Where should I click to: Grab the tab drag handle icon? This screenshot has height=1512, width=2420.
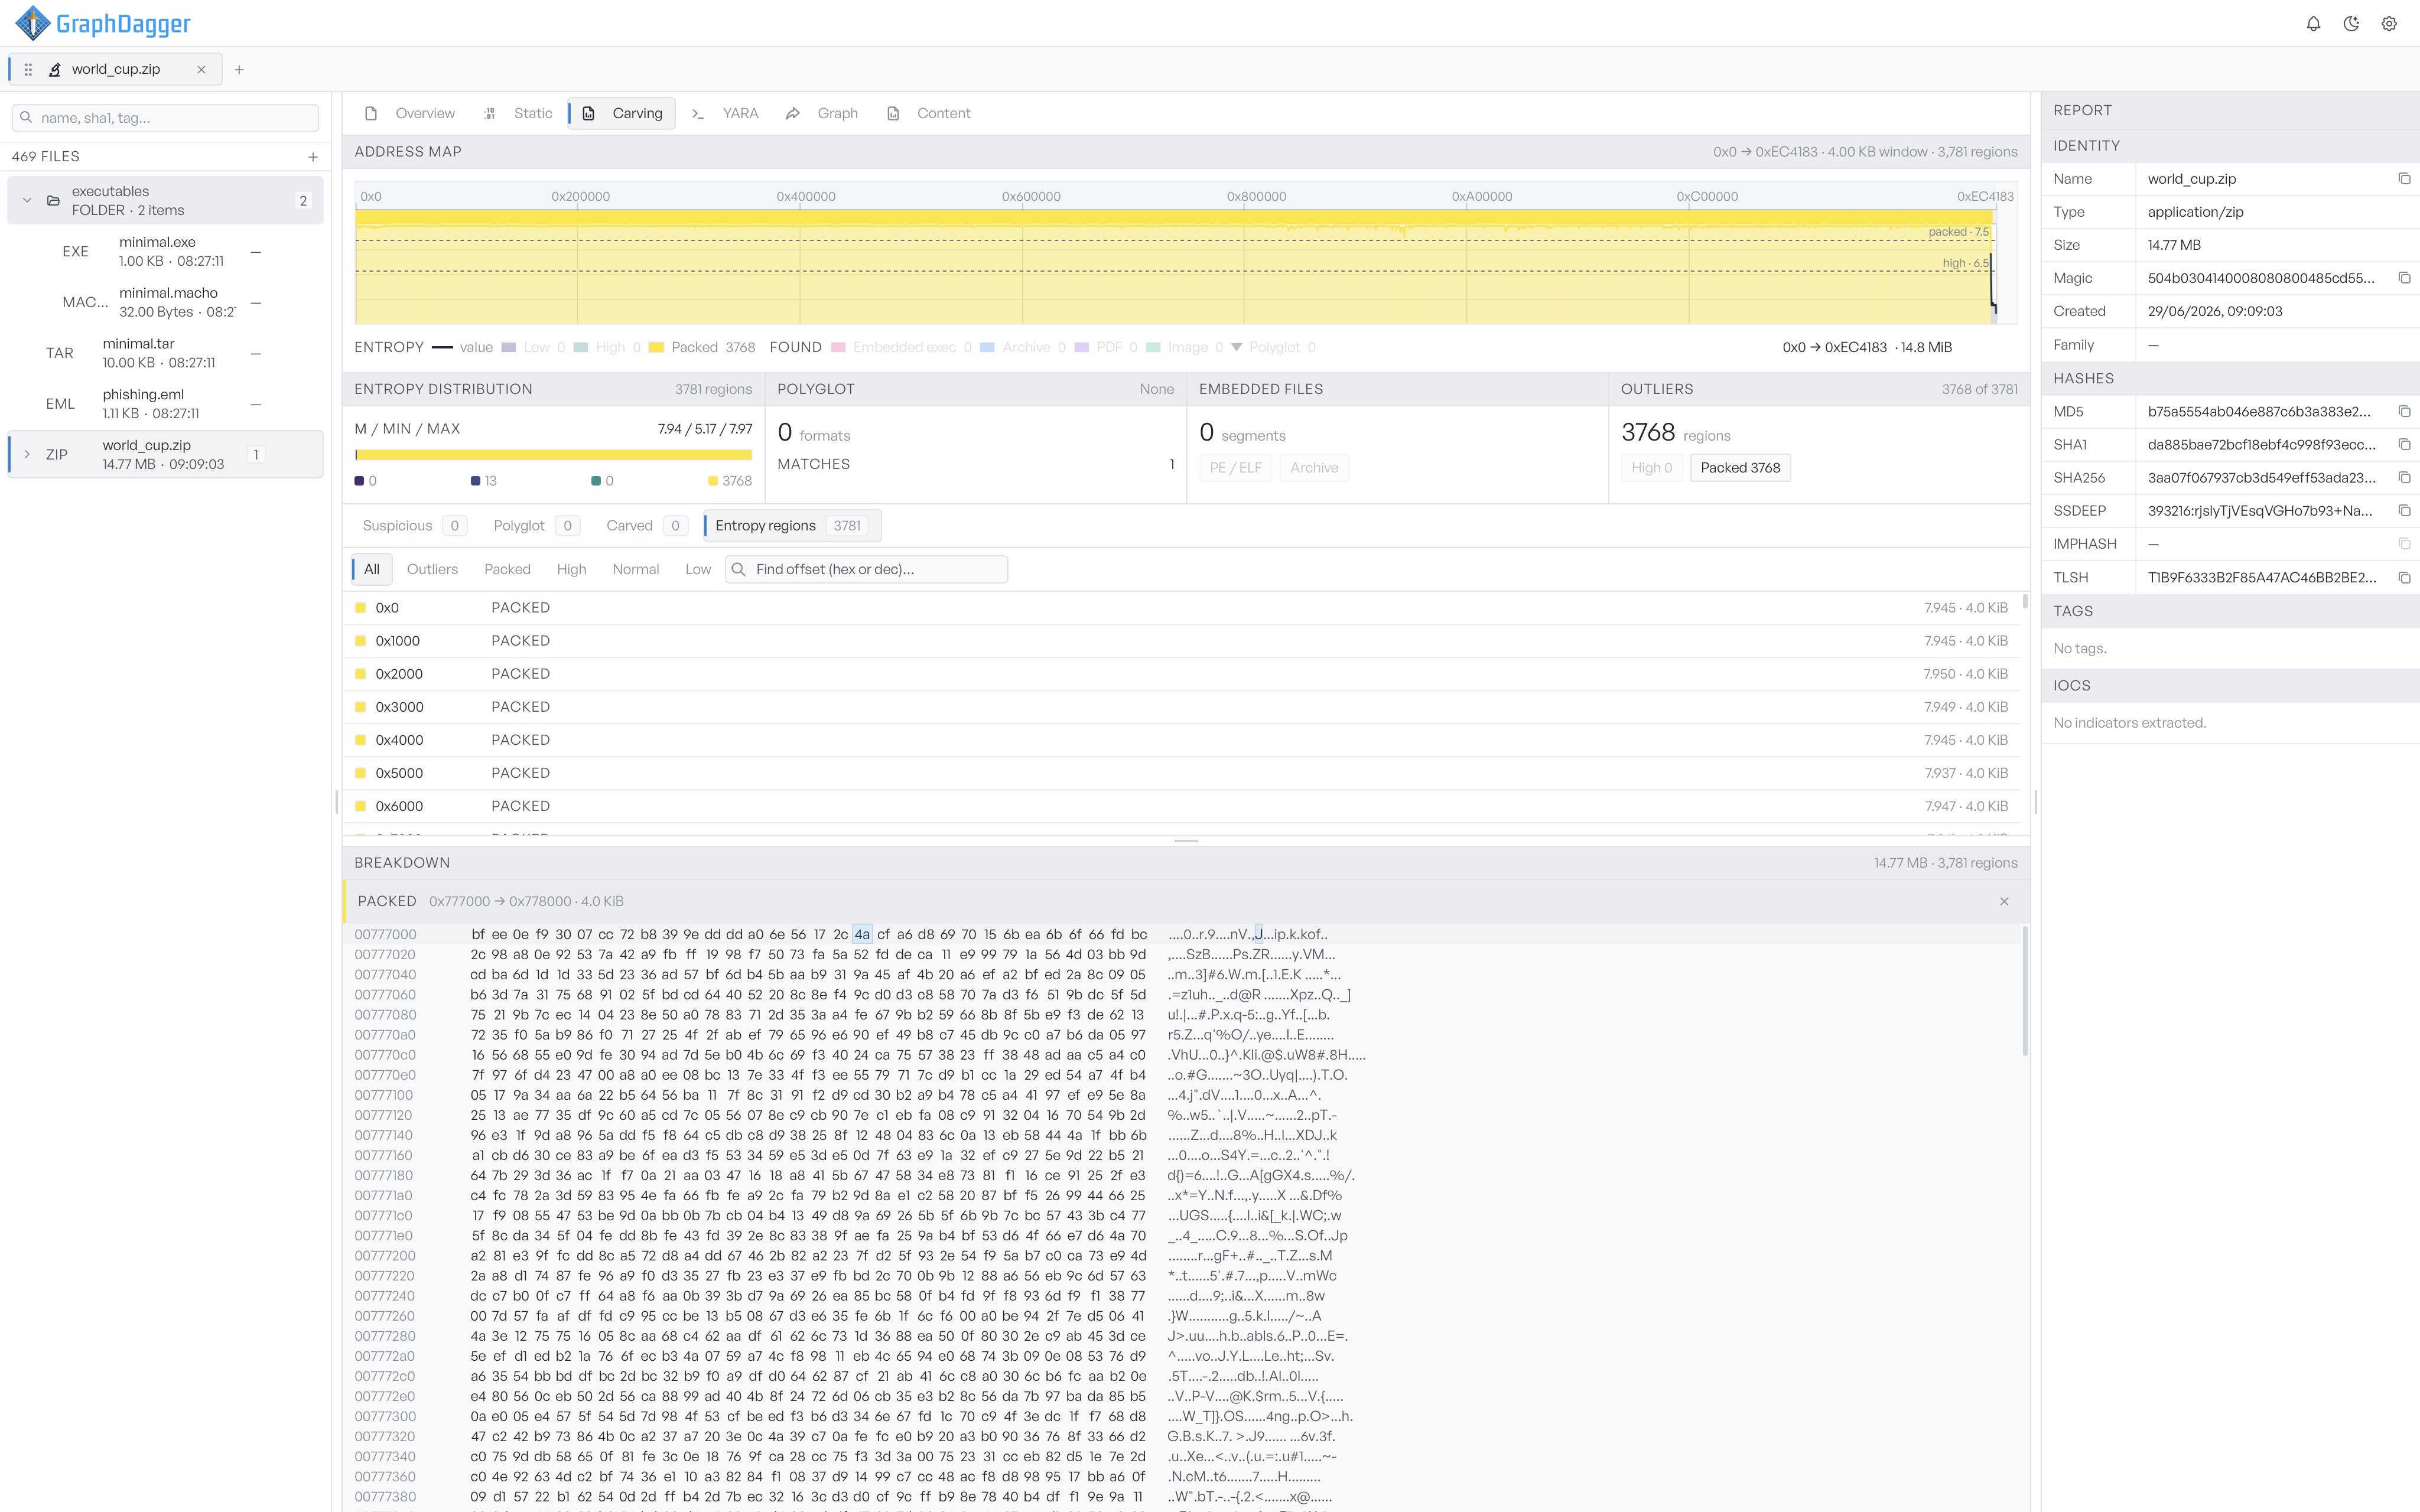click(x=28, y=69)
